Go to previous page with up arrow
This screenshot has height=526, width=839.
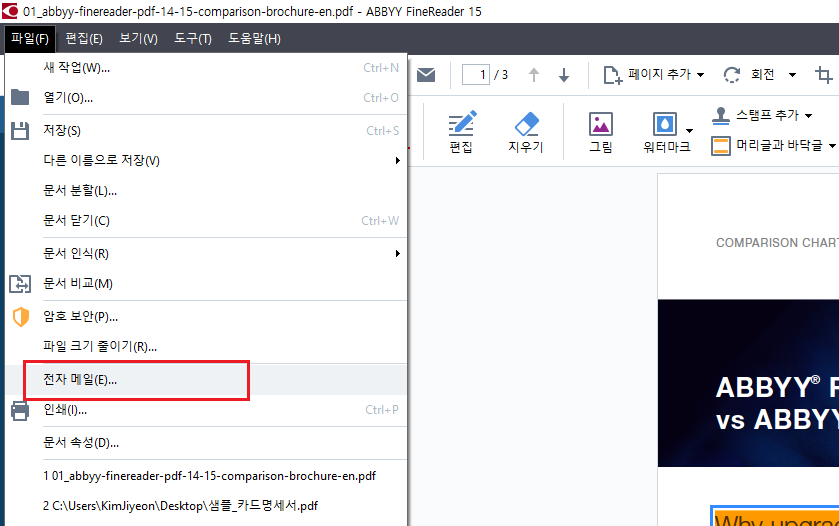(x=533, y=75)
